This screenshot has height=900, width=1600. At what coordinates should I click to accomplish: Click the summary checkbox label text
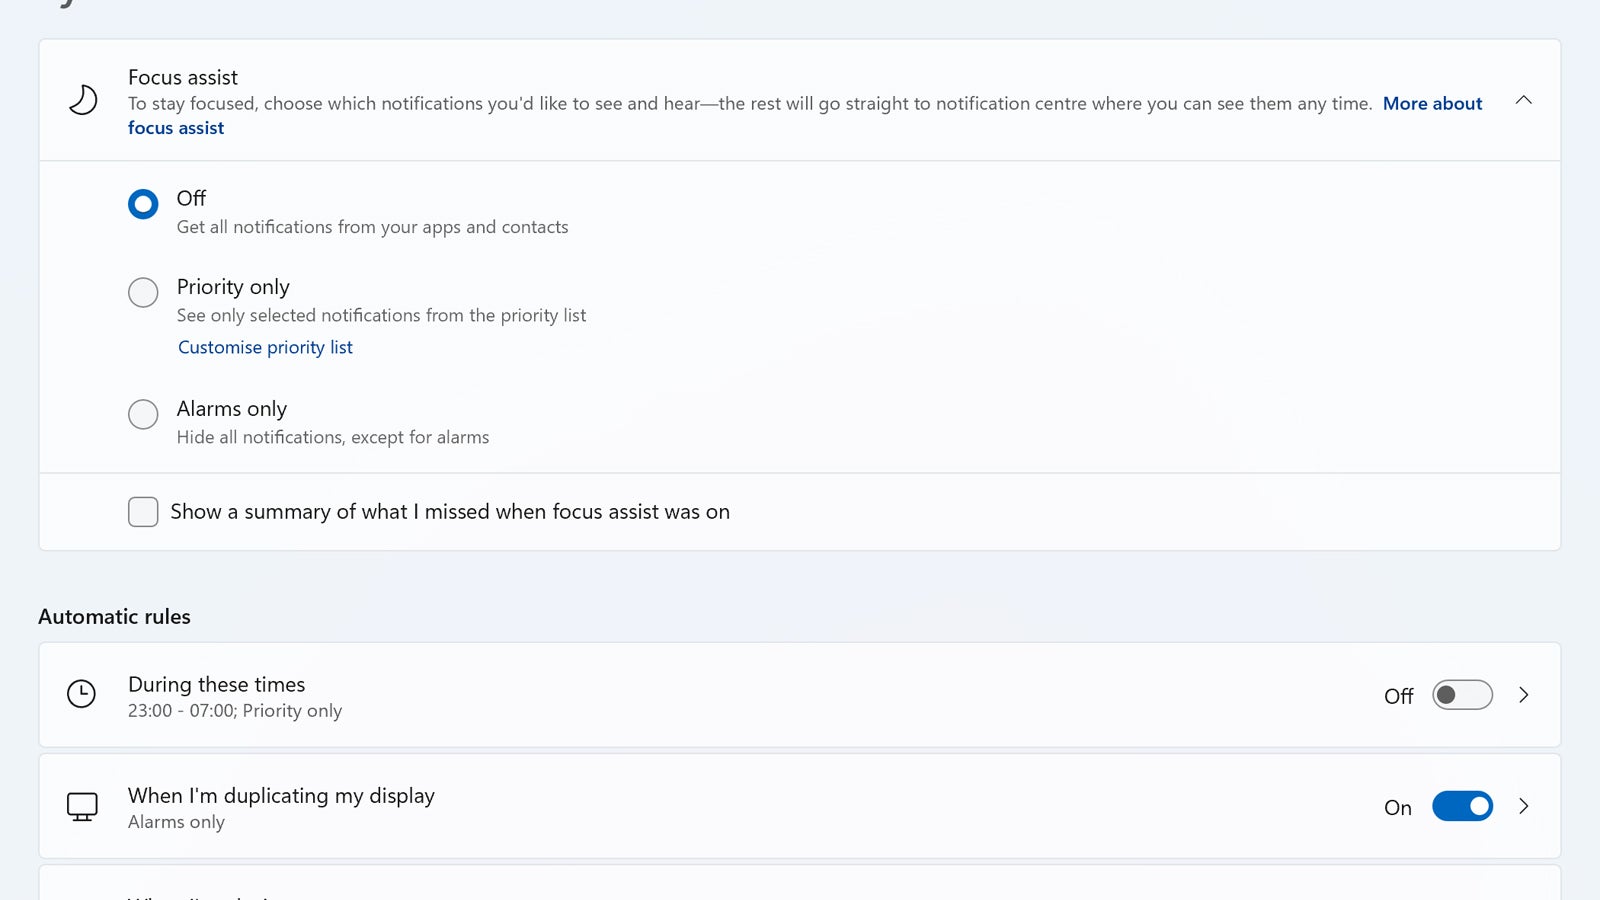(x=450, y=512)
